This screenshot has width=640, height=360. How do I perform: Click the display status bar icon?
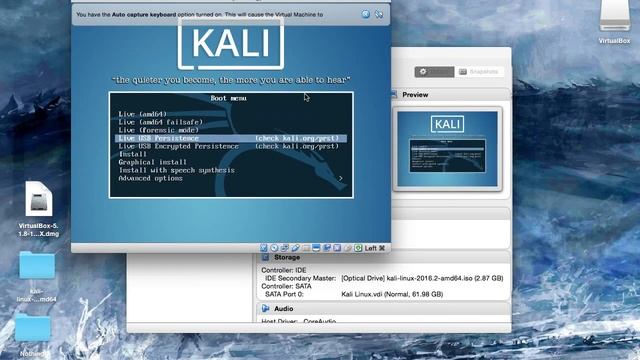316,248
